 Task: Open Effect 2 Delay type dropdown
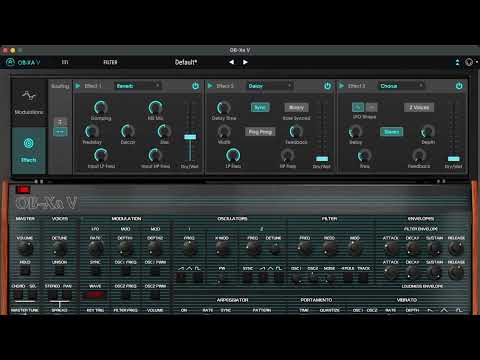(270, 86)
